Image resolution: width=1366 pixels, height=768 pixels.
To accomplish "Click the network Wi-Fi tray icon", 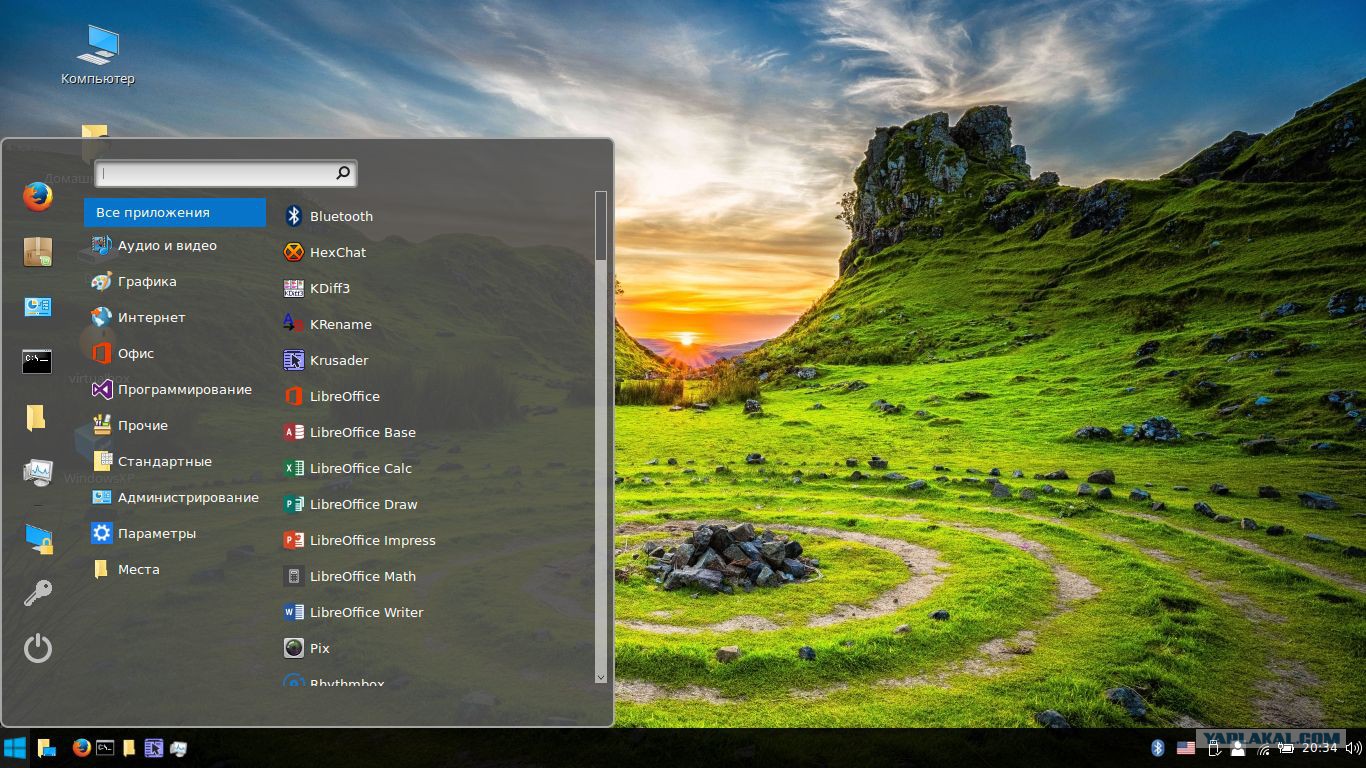I will pos(1263,748).
